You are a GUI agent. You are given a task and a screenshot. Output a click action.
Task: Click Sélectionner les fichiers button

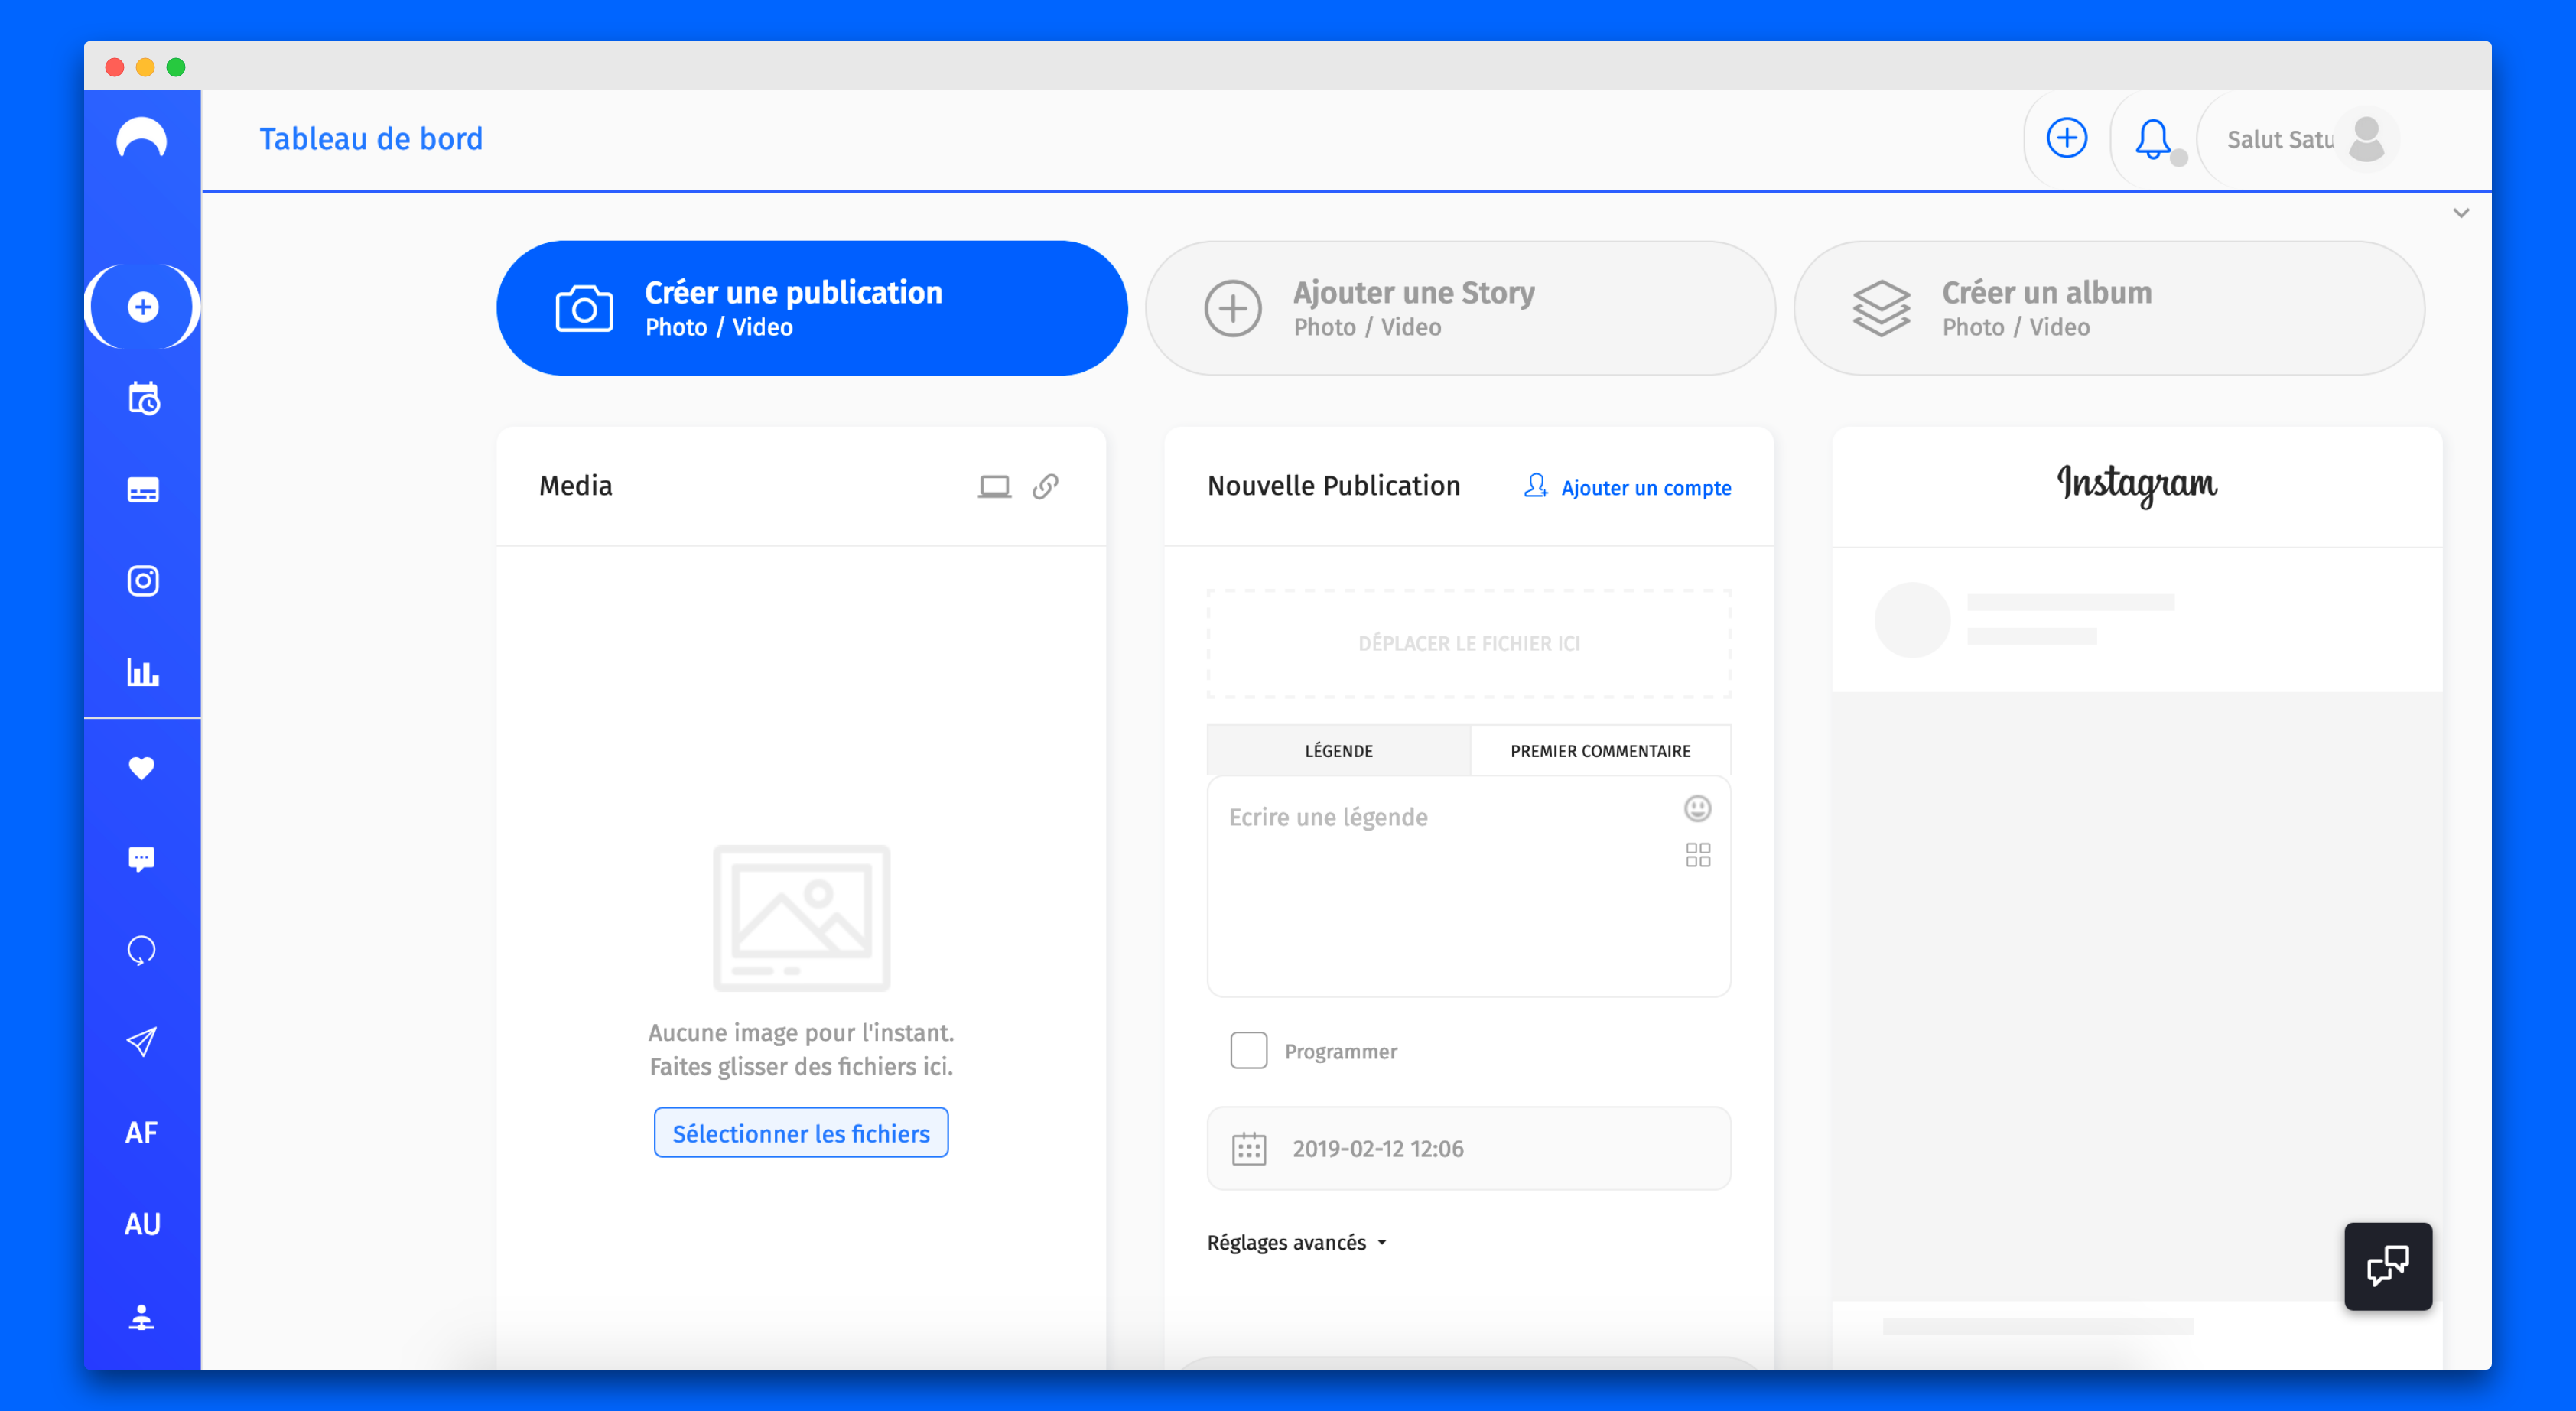tap(801, 1133)
